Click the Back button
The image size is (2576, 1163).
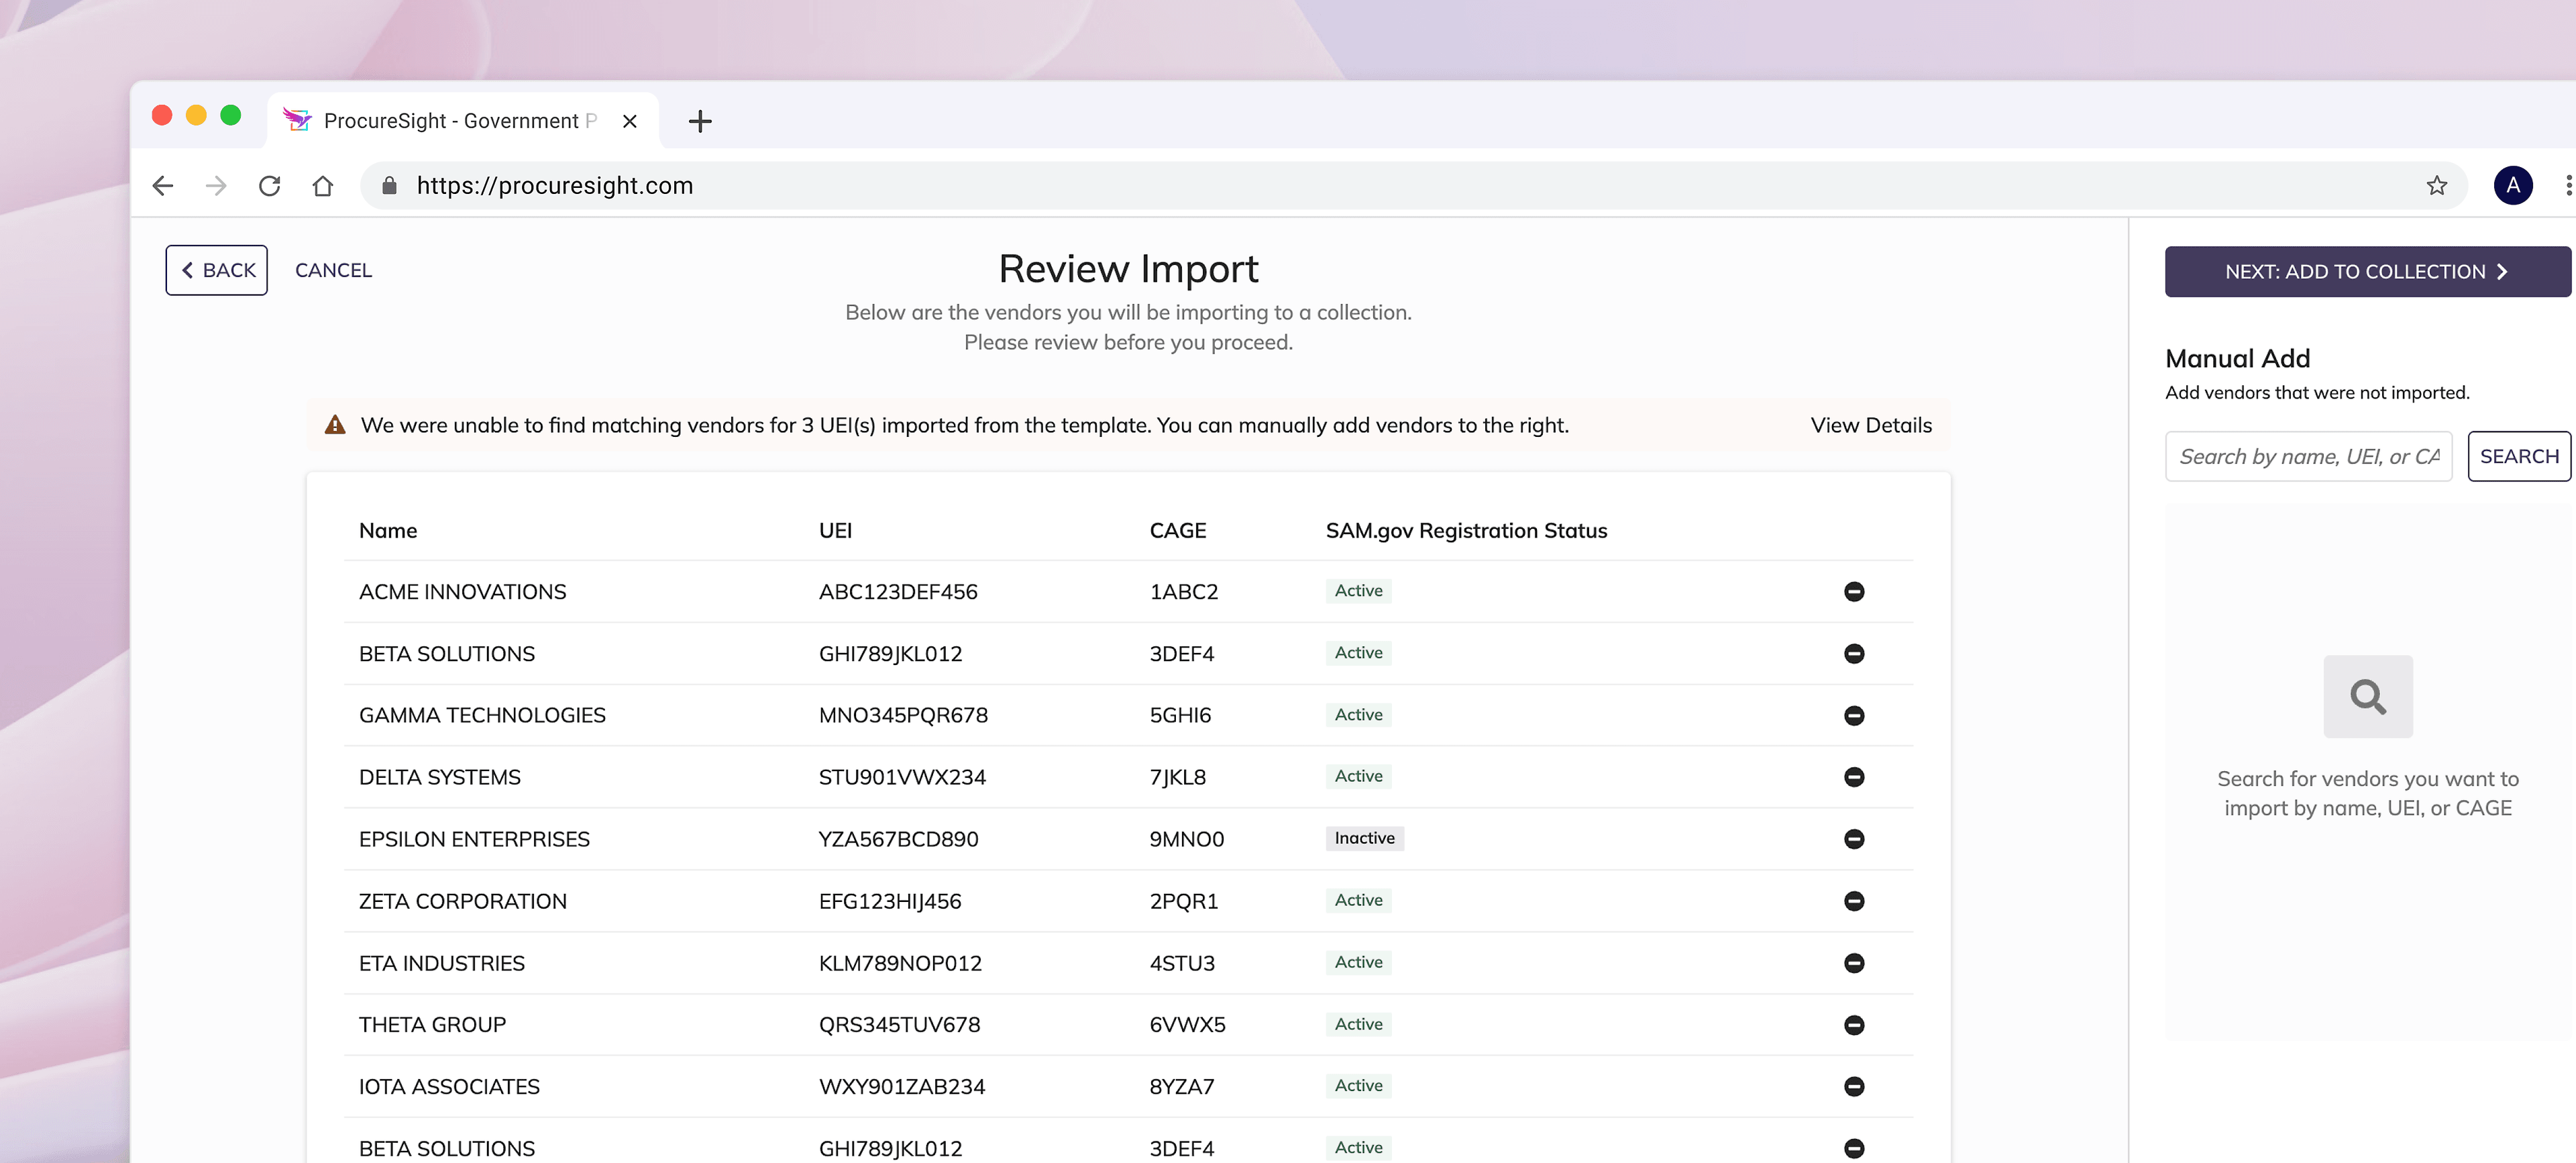tap(216, 270)
